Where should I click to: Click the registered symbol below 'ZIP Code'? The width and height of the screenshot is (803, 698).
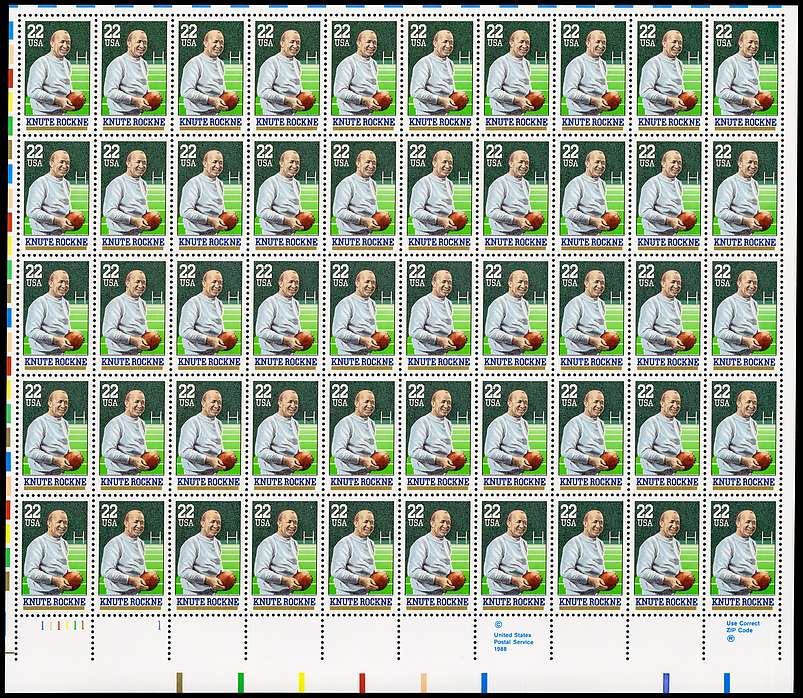point(730,638)
